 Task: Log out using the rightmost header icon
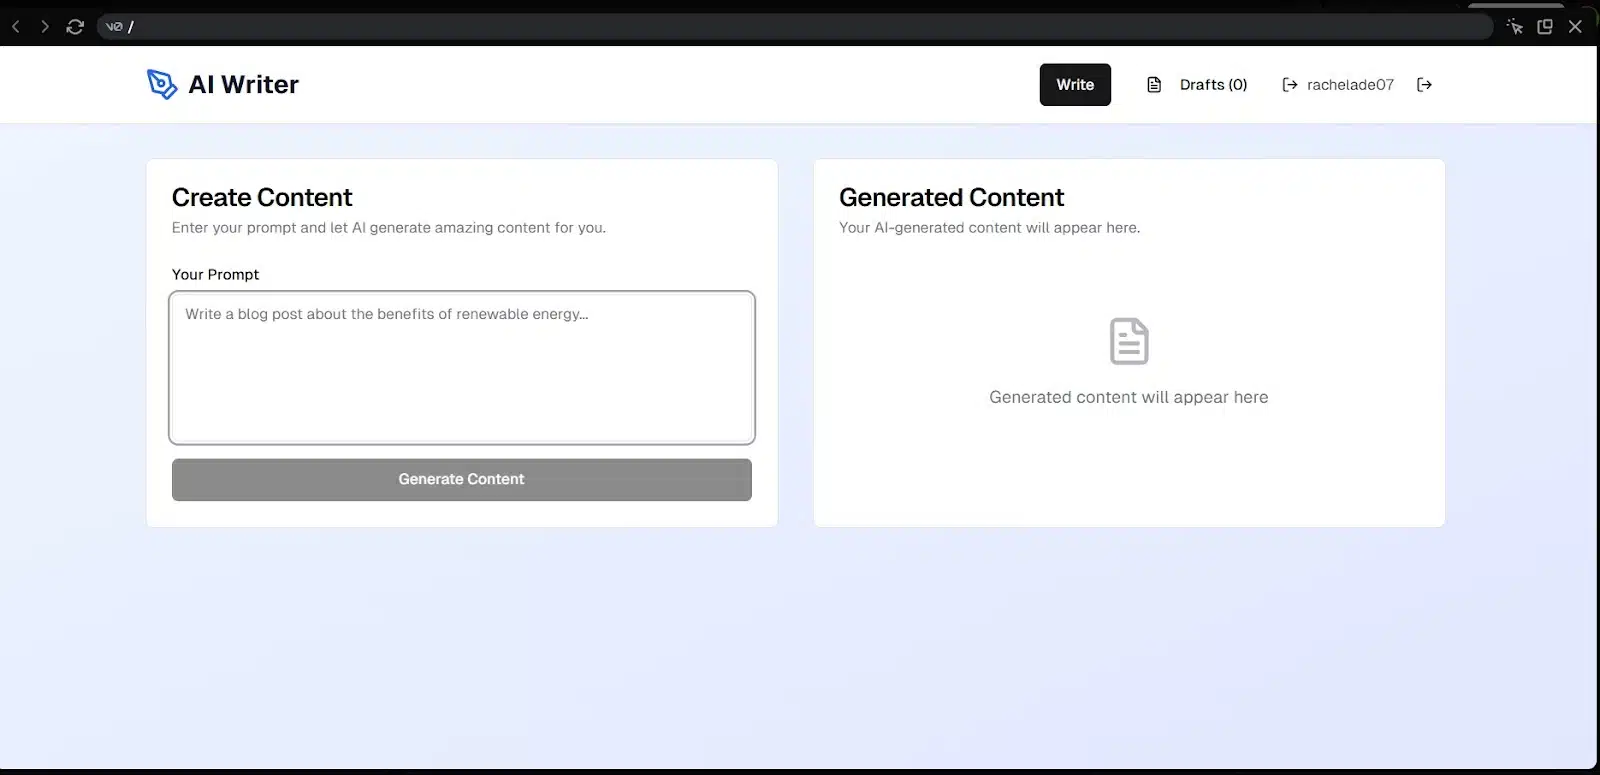pyautogui.click(x=1425, y=85)
